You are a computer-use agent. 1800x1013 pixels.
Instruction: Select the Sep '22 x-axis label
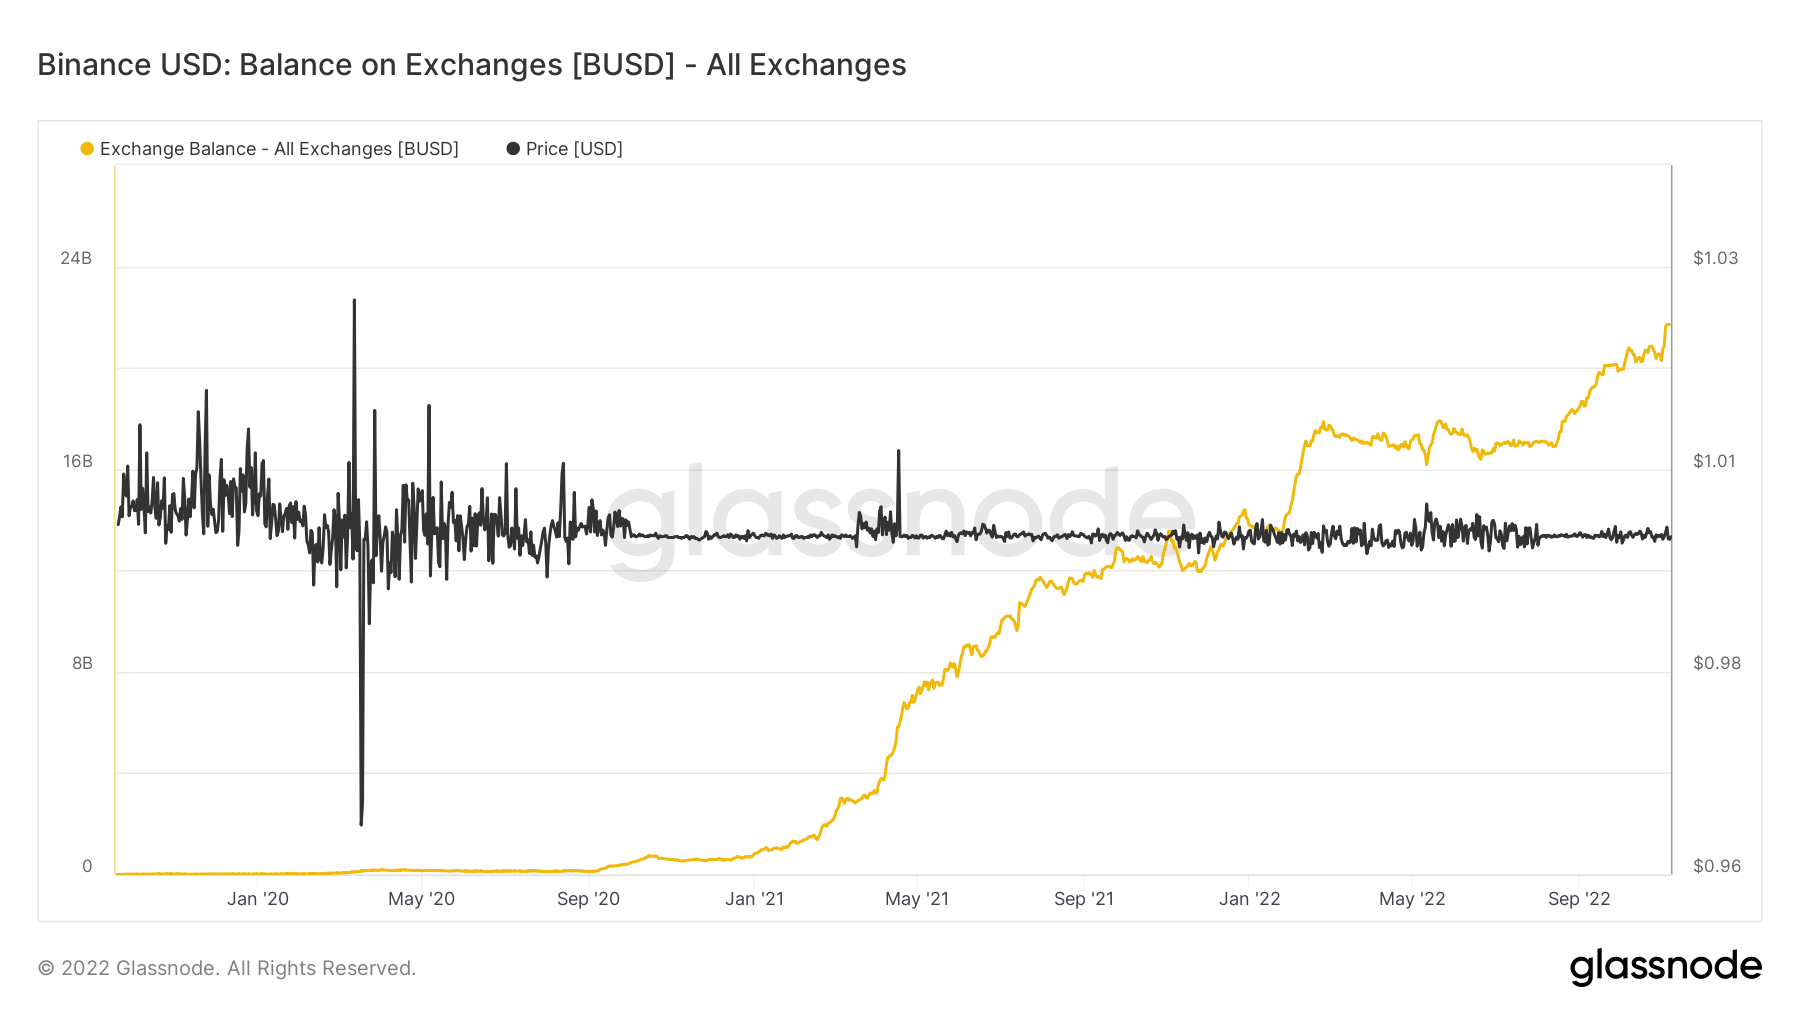pos(1579,899)
